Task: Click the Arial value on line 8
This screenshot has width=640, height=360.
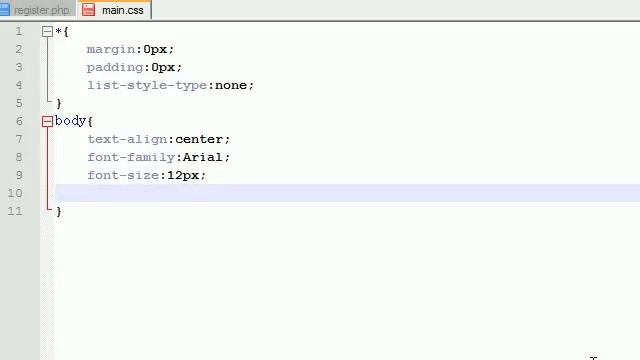Action: [202, 157]
